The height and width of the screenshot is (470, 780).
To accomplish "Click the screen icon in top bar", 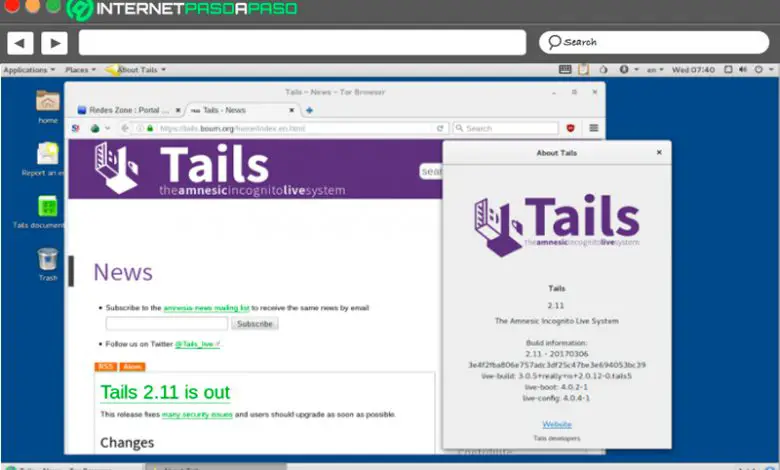I will 728,70.
